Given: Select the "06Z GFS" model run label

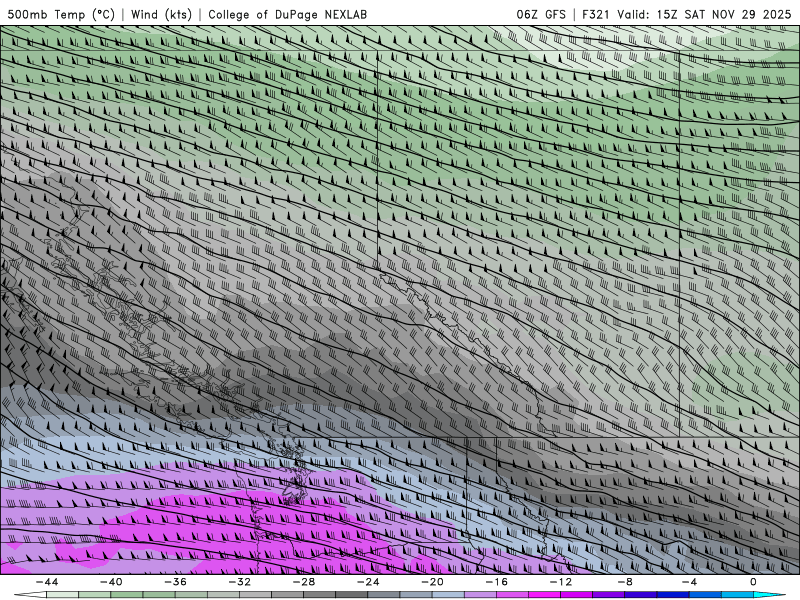Looking at the screenshot, I should (x=541, y=14).
